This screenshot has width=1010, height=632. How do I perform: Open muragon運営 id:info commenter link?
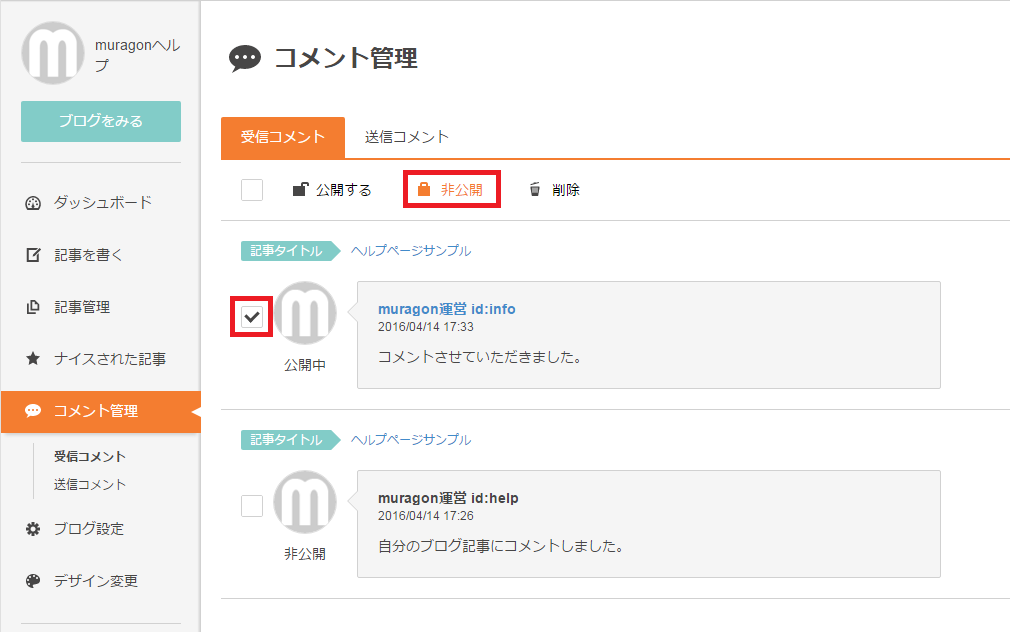coord(446,309)
